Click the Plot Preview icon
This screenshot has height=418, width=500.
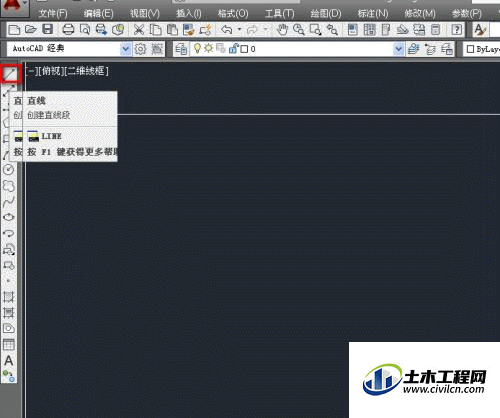click(x=85, y=30)
